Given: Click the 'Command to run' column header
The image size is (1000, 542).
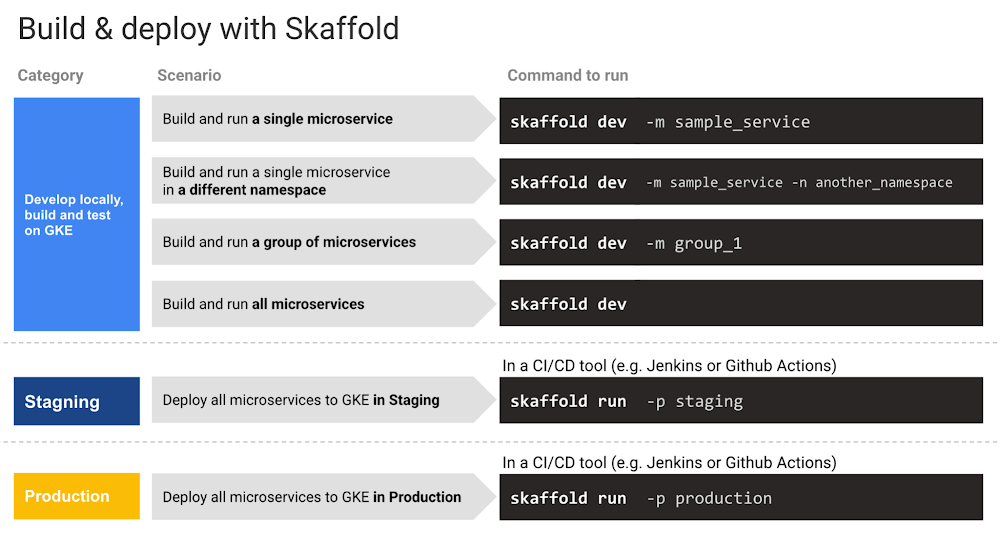Looking at the screenshot, I should 567,76.
